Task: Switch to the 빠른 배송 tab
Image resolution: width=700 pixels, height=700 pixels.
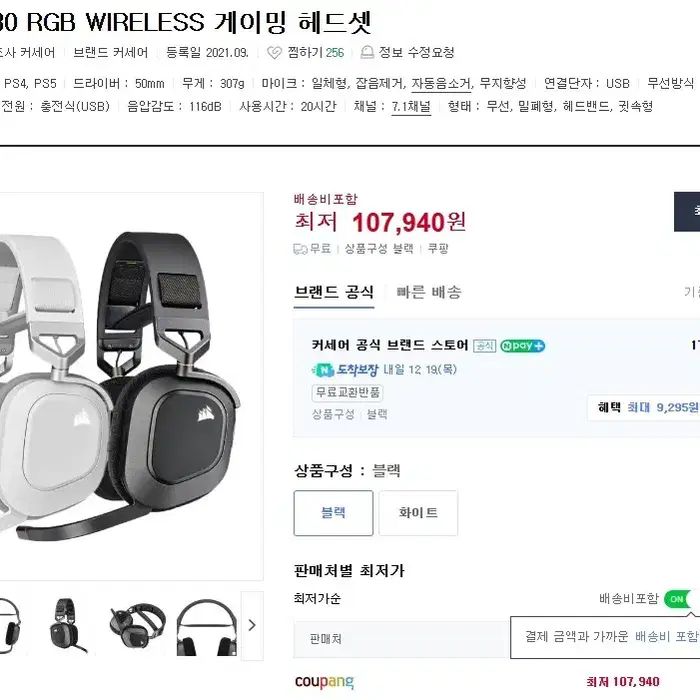Action: 429,293
